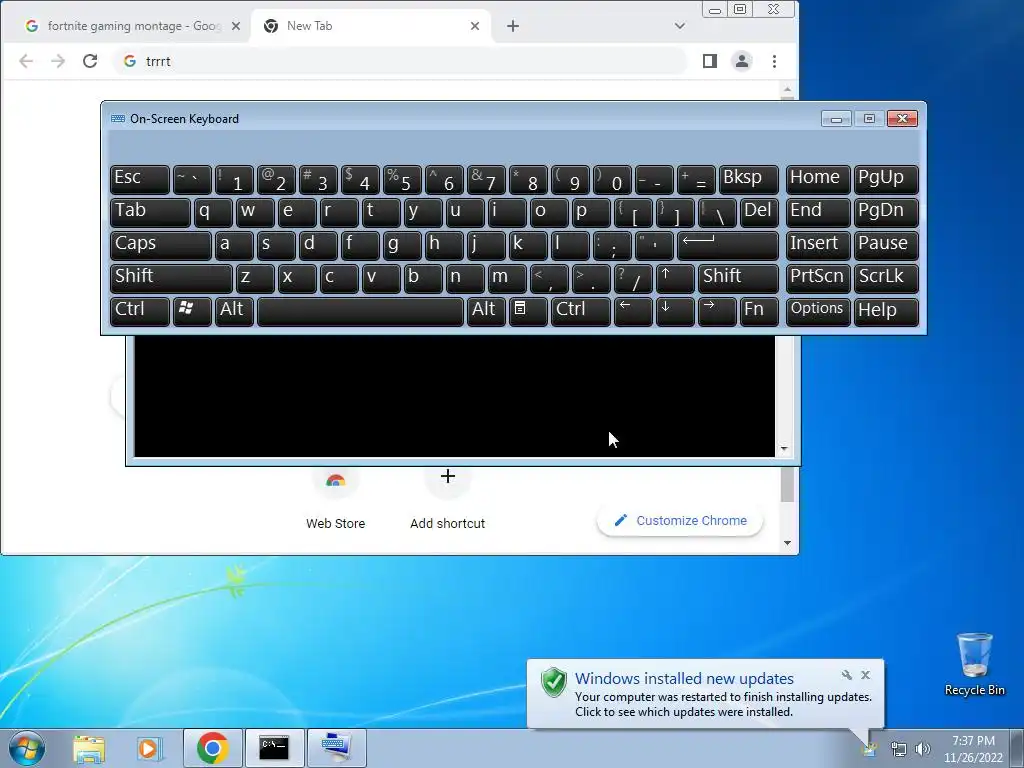Image resolution: width=1024 pixels, height=768 pixels.
Task: Hit the Tab key on On-Screen Keyboard
Action: pos(150,212)
